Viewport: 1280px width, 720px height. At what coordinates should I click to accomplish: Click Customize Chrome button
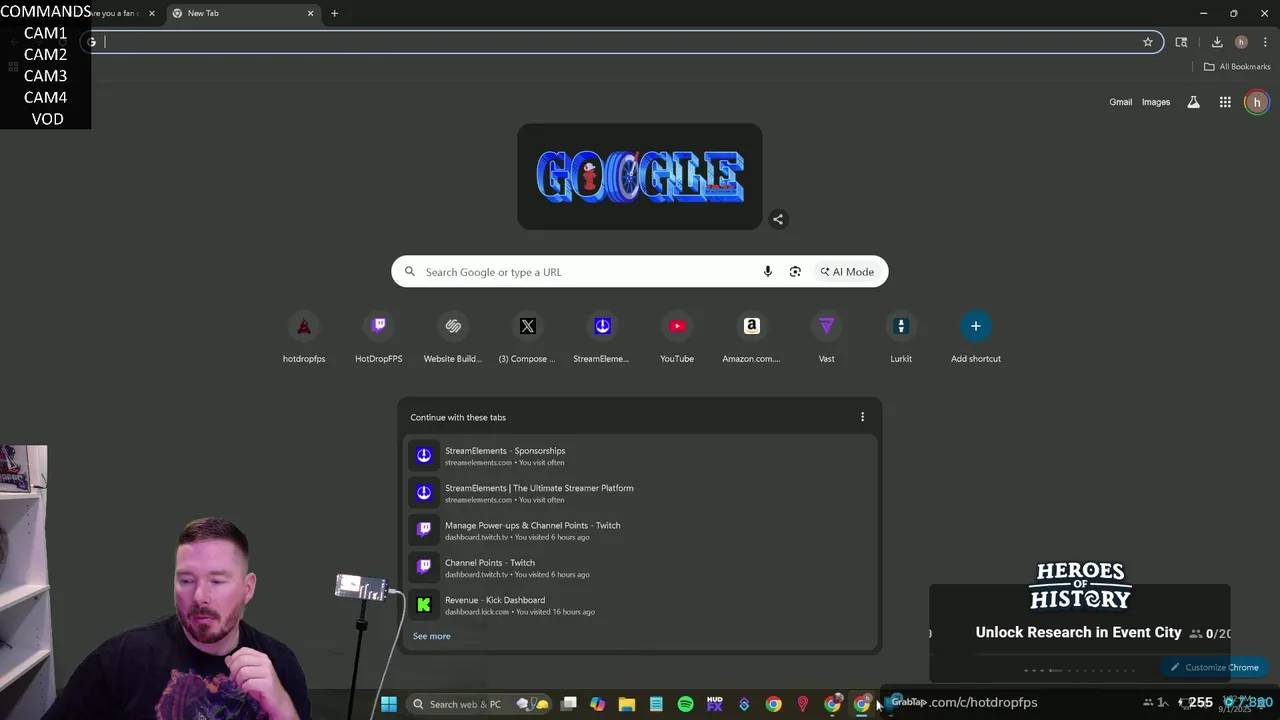point(1215,667)
